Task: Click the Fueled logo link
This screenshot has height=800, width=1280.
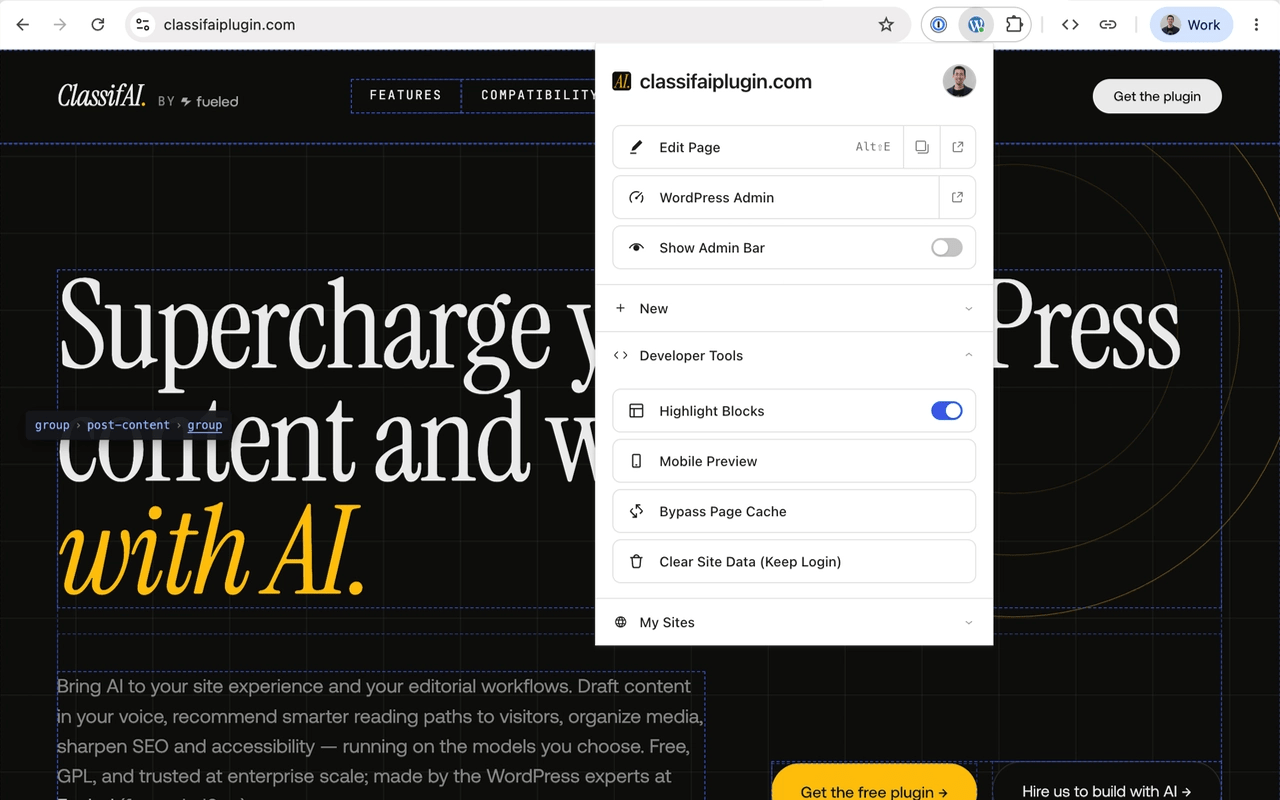Action: pyautogui.click(x=210, y=101)
